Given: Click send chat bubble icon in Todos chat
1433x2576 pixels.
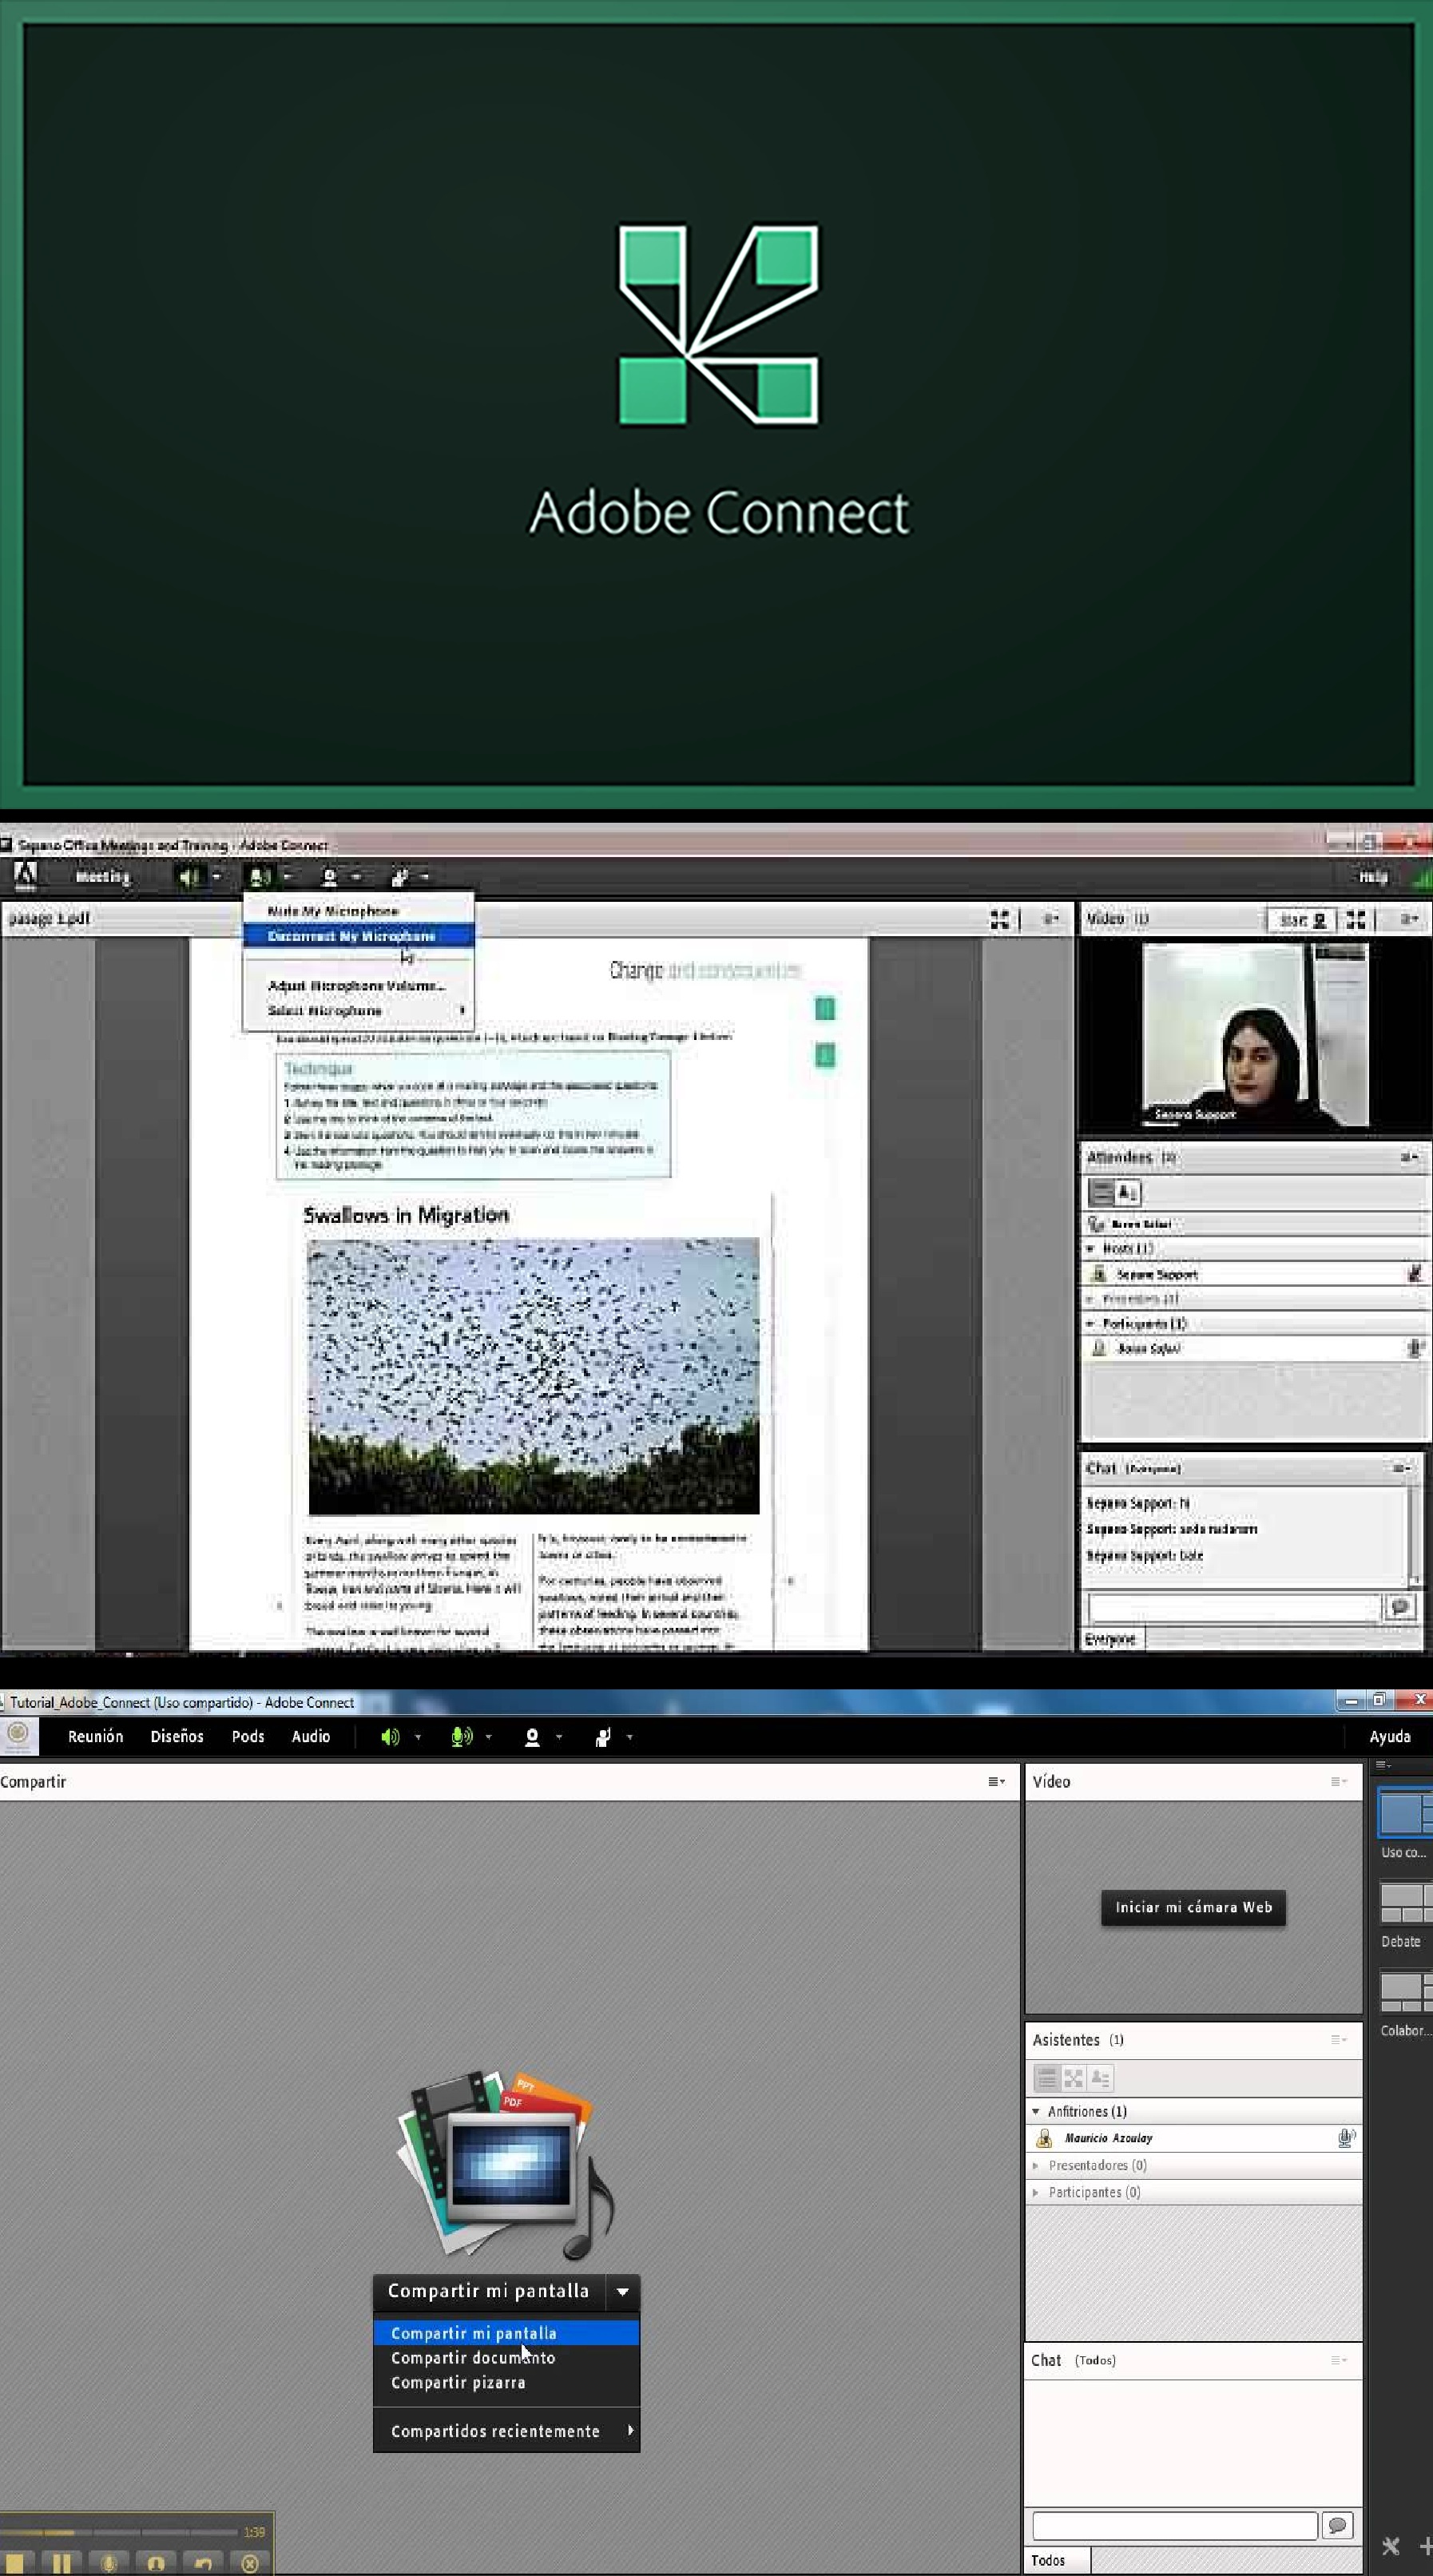Looking at the screenshot, I should [1337, 2525].
